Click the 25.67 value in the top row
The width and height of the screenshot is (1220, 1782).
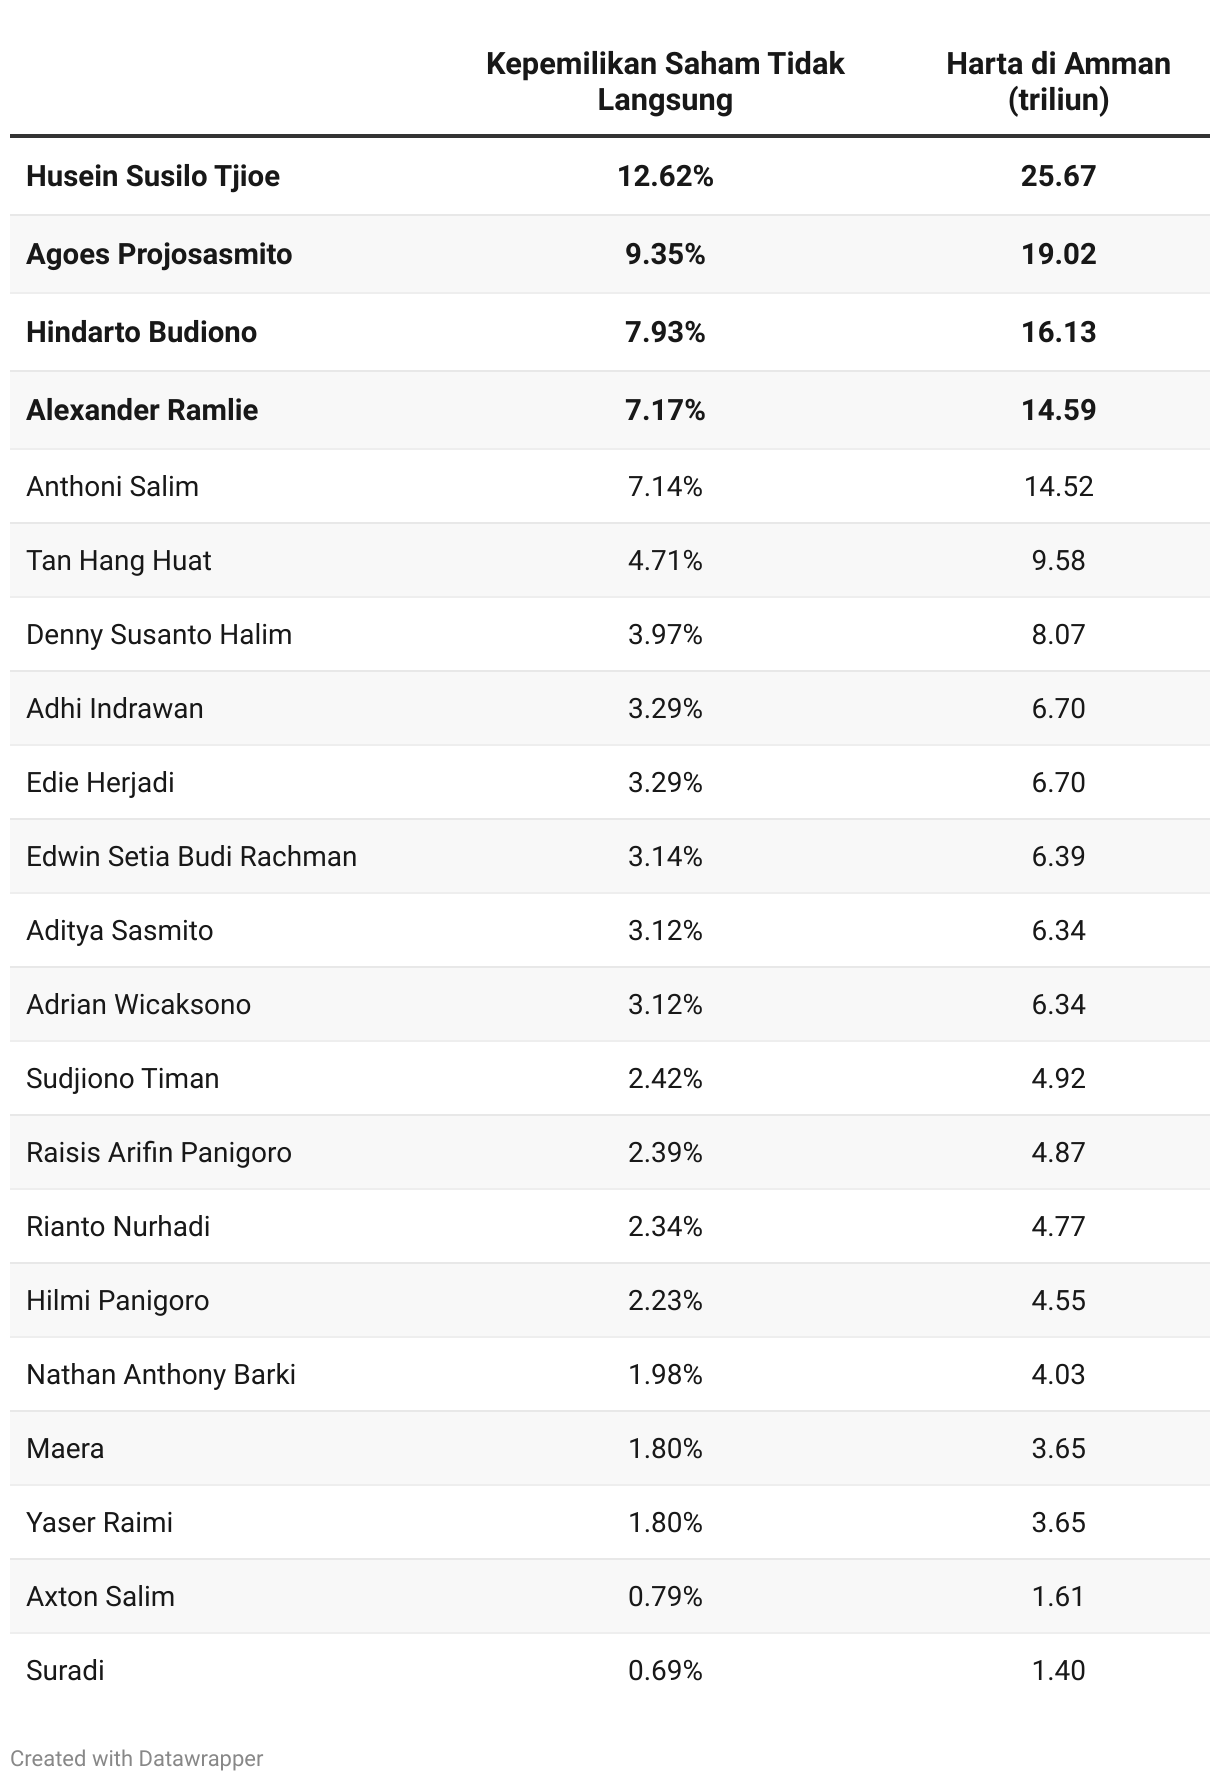point(1058,176)
